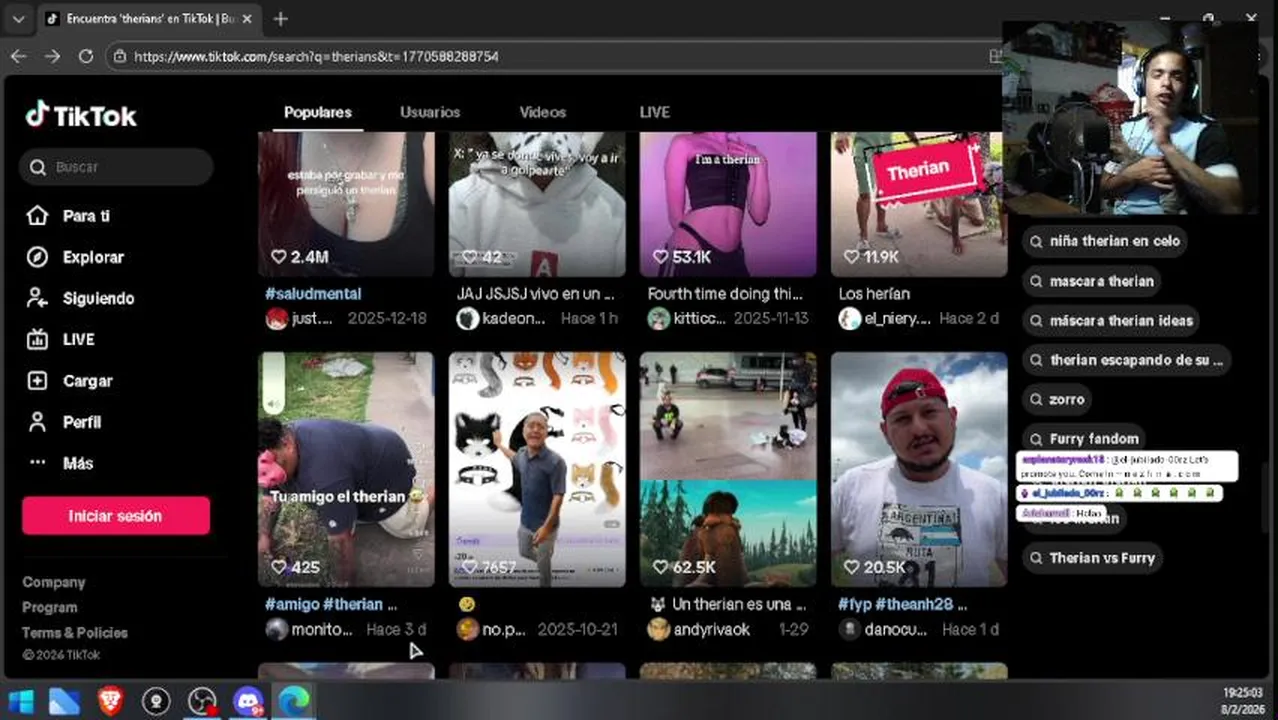
Task: Click the browser back arrow
Action: tap(18, 57)
